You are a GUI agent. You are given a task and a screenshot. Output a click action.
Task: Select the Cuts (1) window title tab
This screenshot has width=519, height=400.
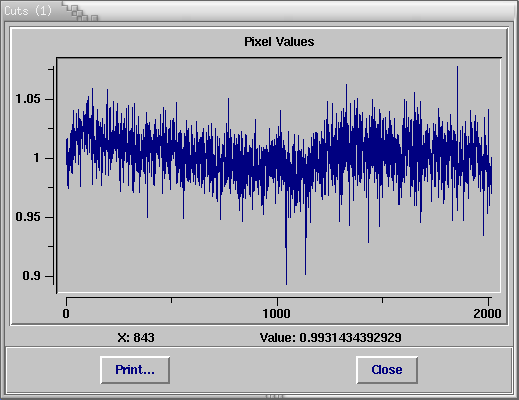(x=28, y=11)
